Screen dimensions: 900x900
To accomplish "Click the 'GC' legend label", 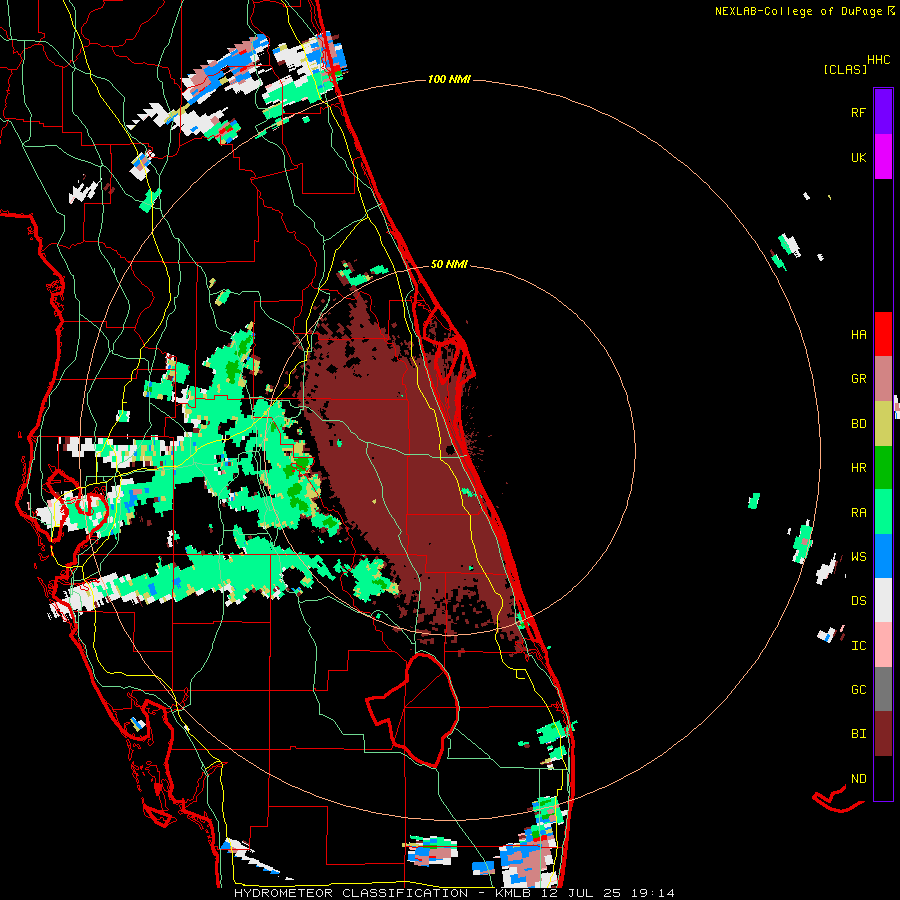I will 858,690.
